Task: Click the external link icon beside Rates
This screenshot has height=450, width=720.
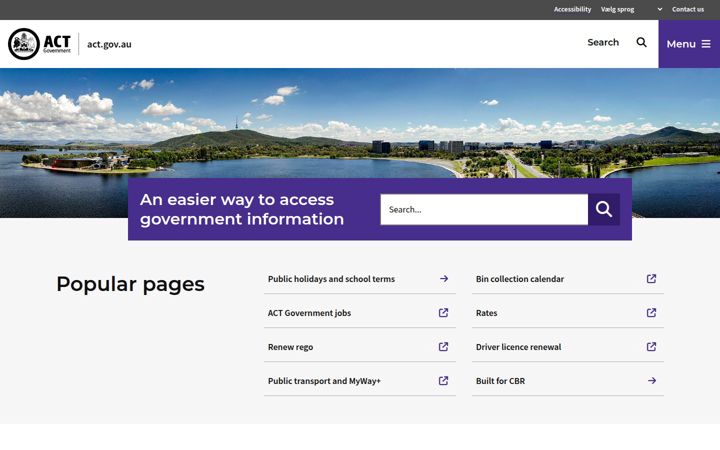Action: (x=651, y=313)
